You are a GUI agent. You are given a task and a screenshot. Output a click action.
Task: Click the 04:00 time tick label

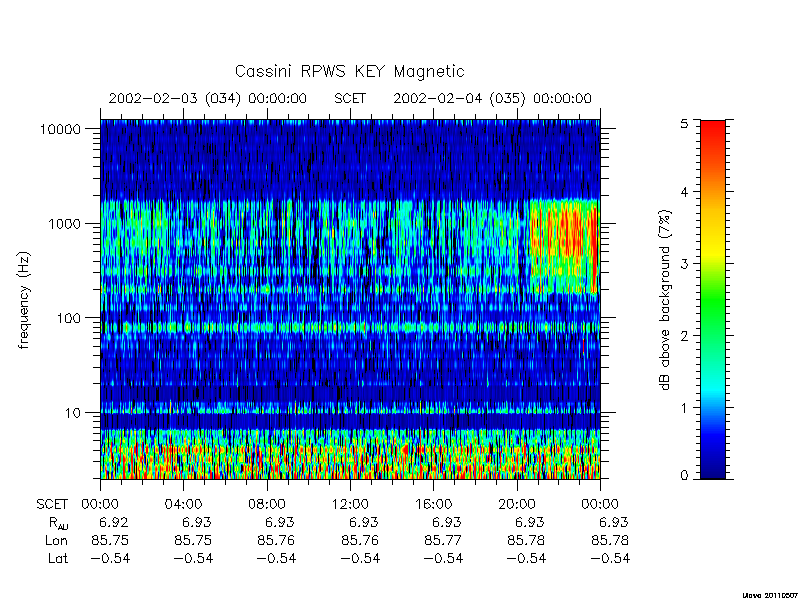click(183, 505)
